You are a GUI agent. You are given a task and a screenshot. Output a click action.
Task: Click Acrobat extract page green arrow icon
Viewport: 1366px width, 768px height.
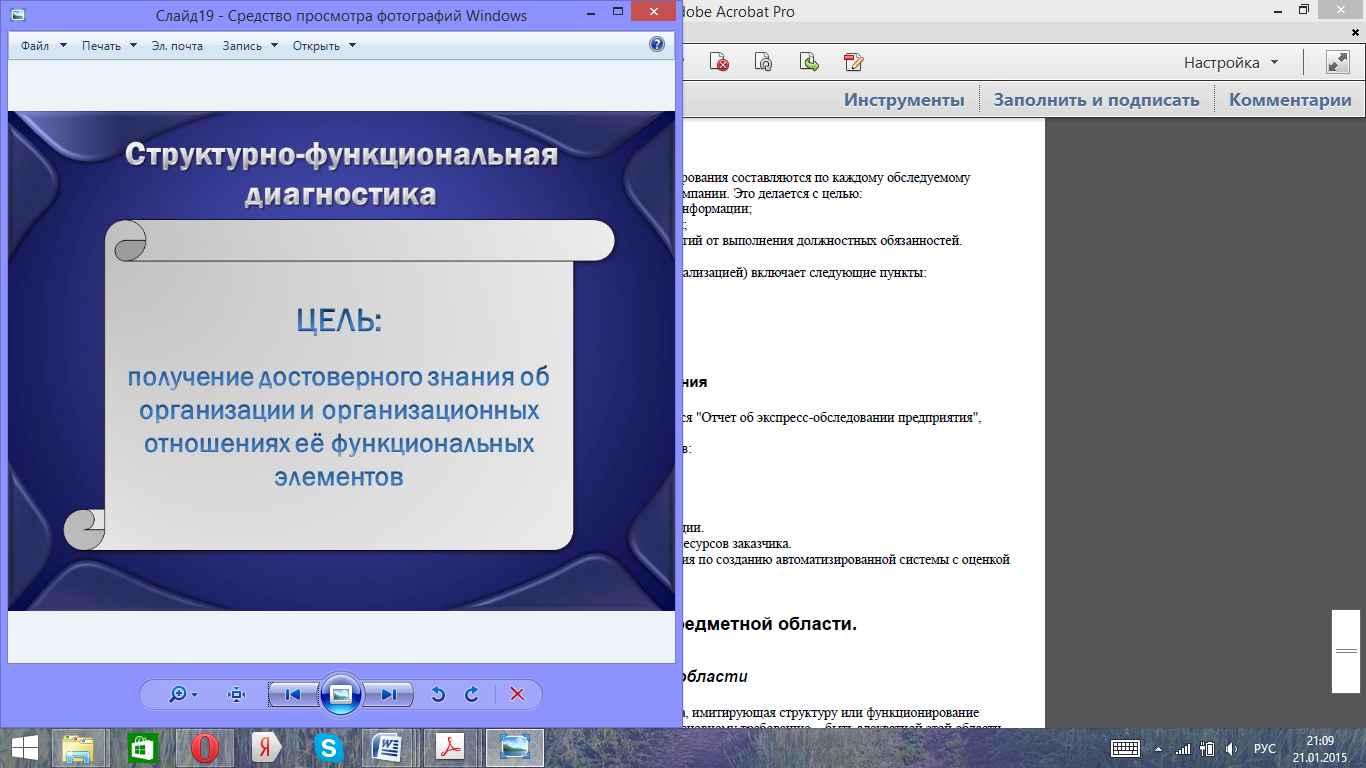pyautogui.click(x=809, y=62)
